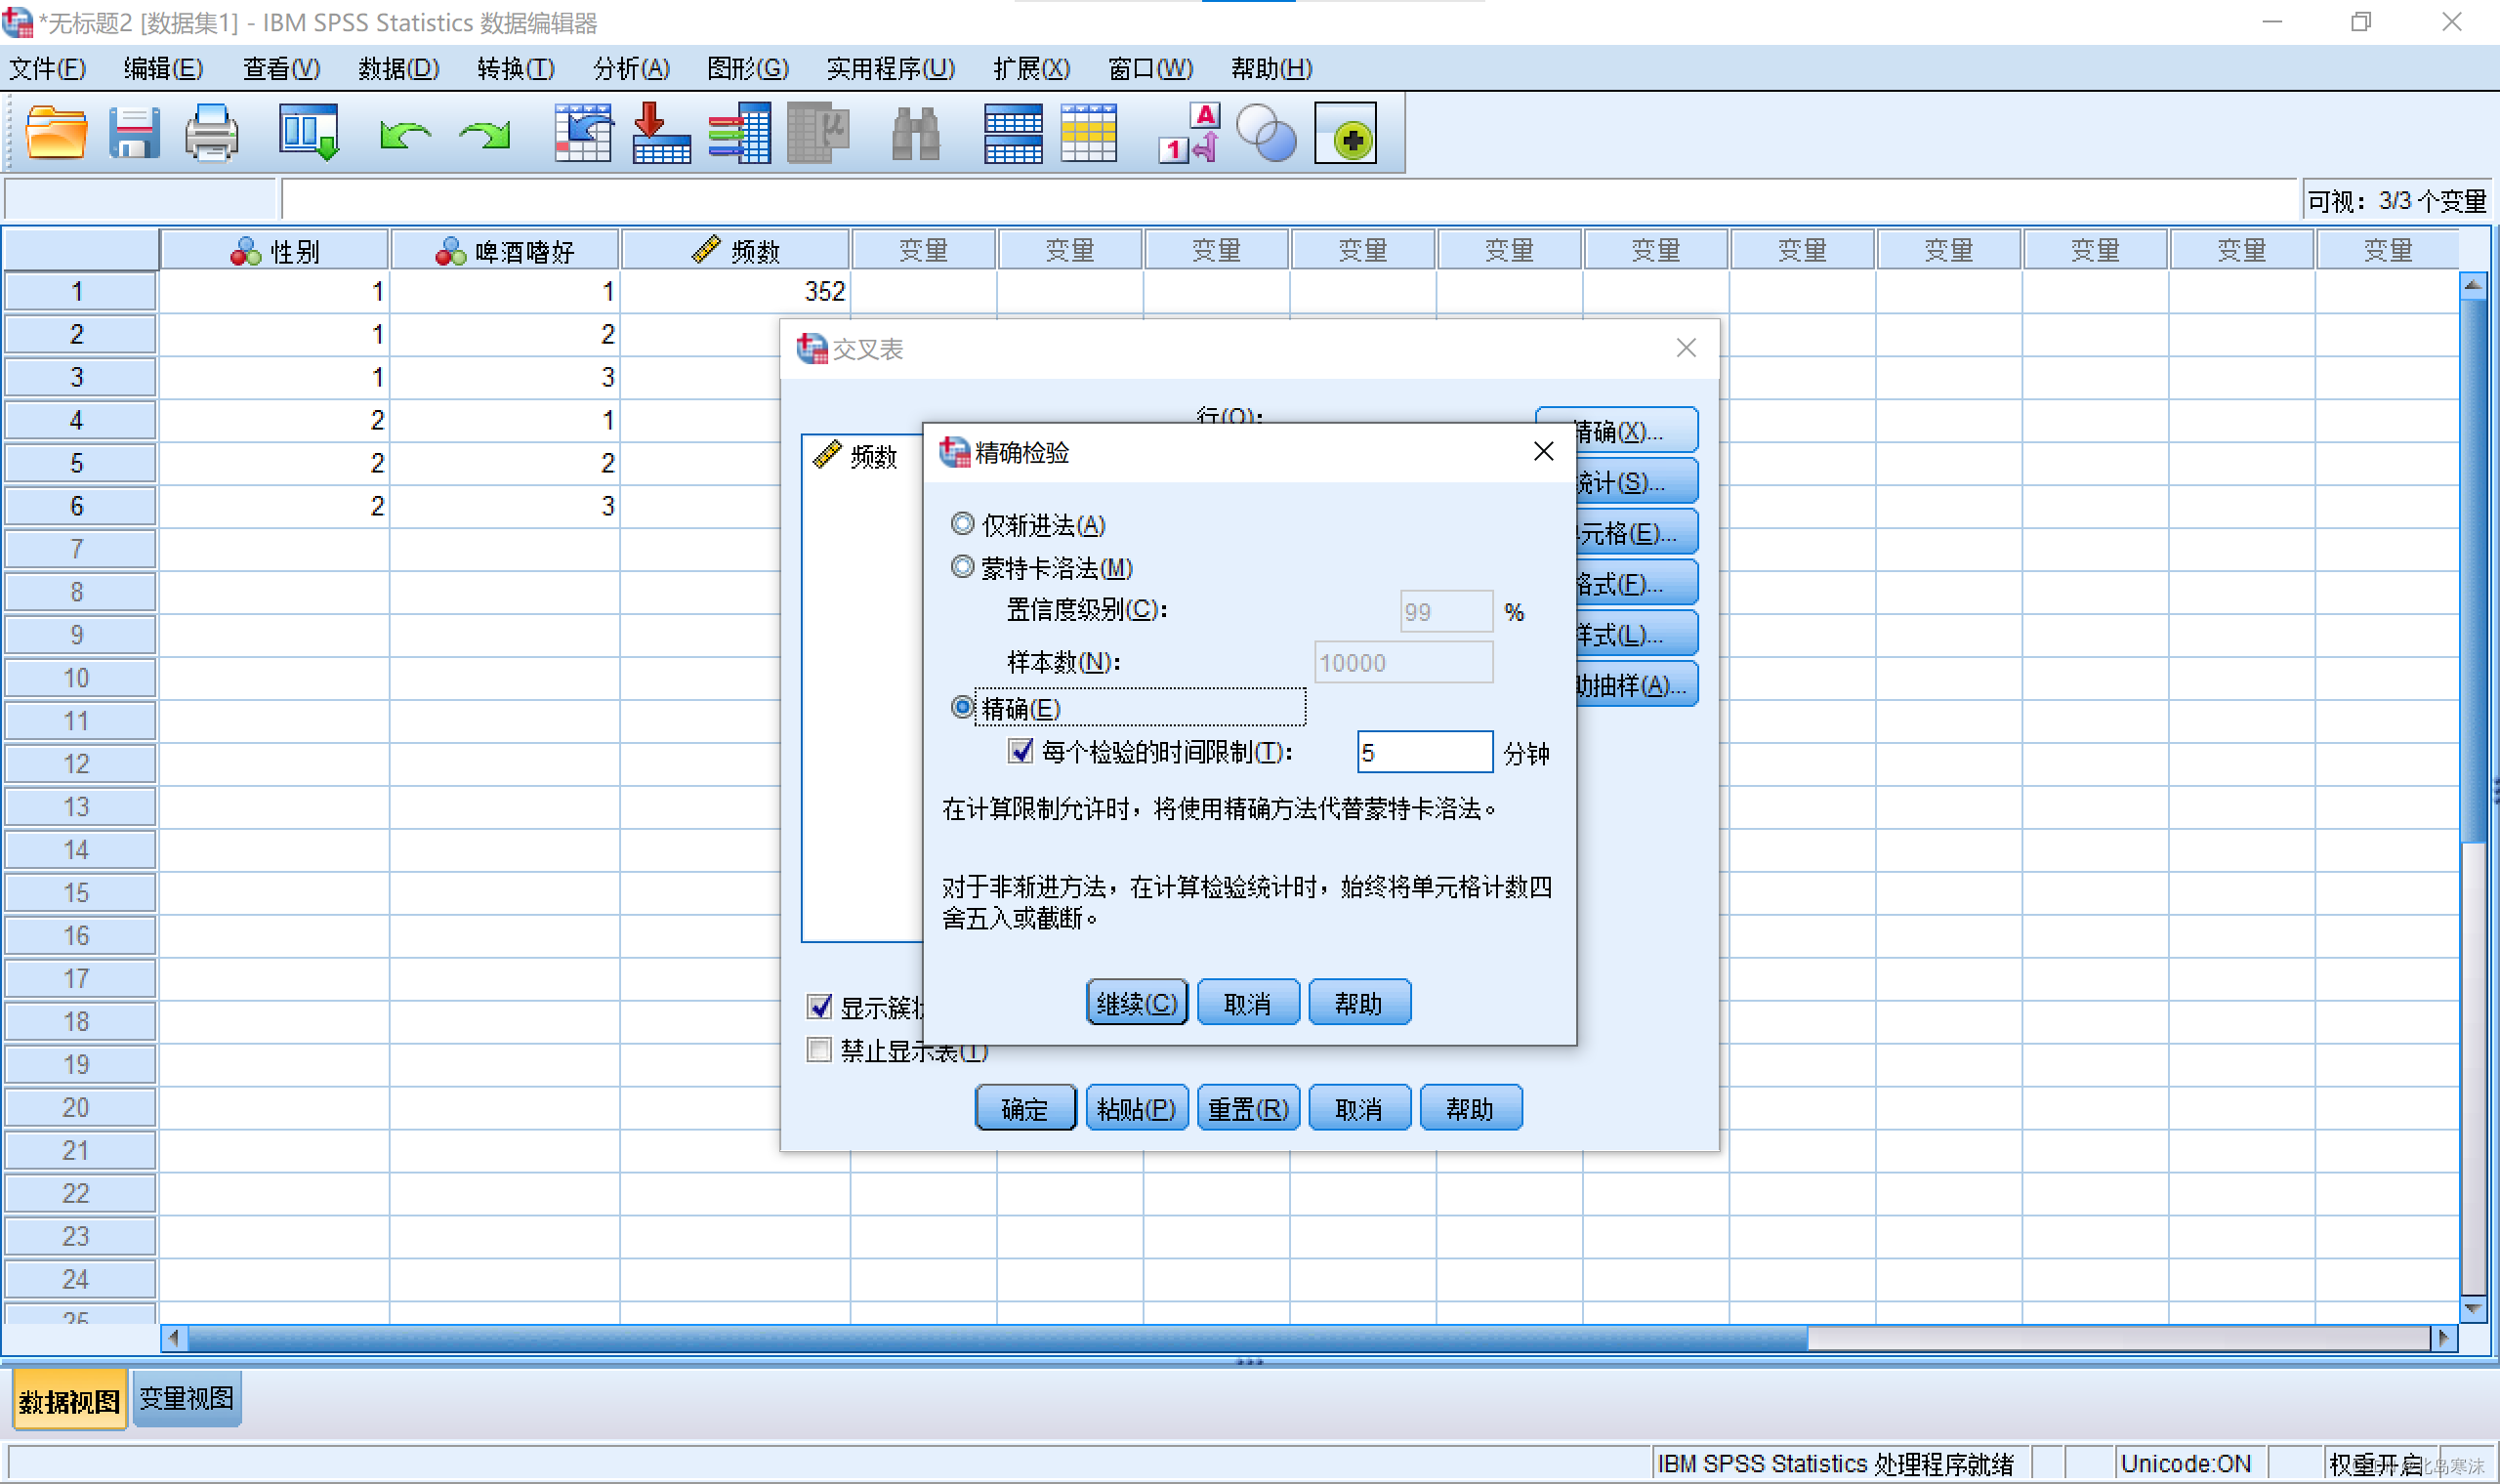Select the asymptotic only radio option
Screen dimensions: 2500x1484
[x=962, y=524]
